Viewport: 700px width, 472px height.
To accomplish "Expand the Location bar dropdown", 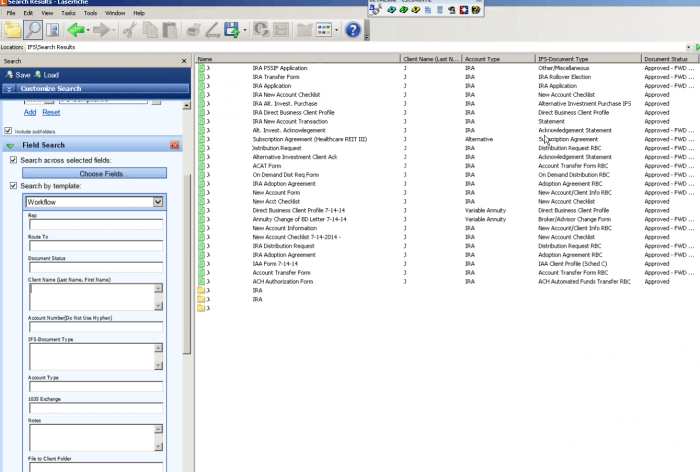I will 688,47.
